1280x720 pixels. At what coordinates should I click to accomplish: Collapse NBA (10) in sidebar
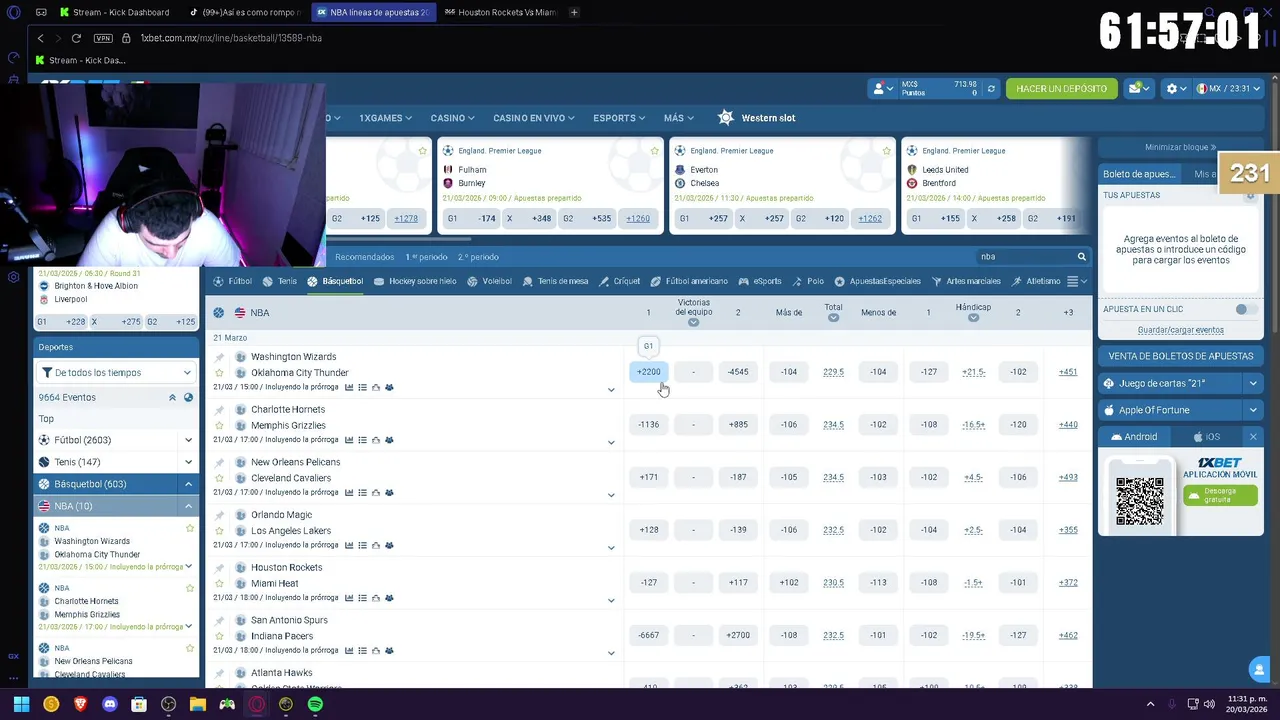pyautogui.click(x=188, y=506)
